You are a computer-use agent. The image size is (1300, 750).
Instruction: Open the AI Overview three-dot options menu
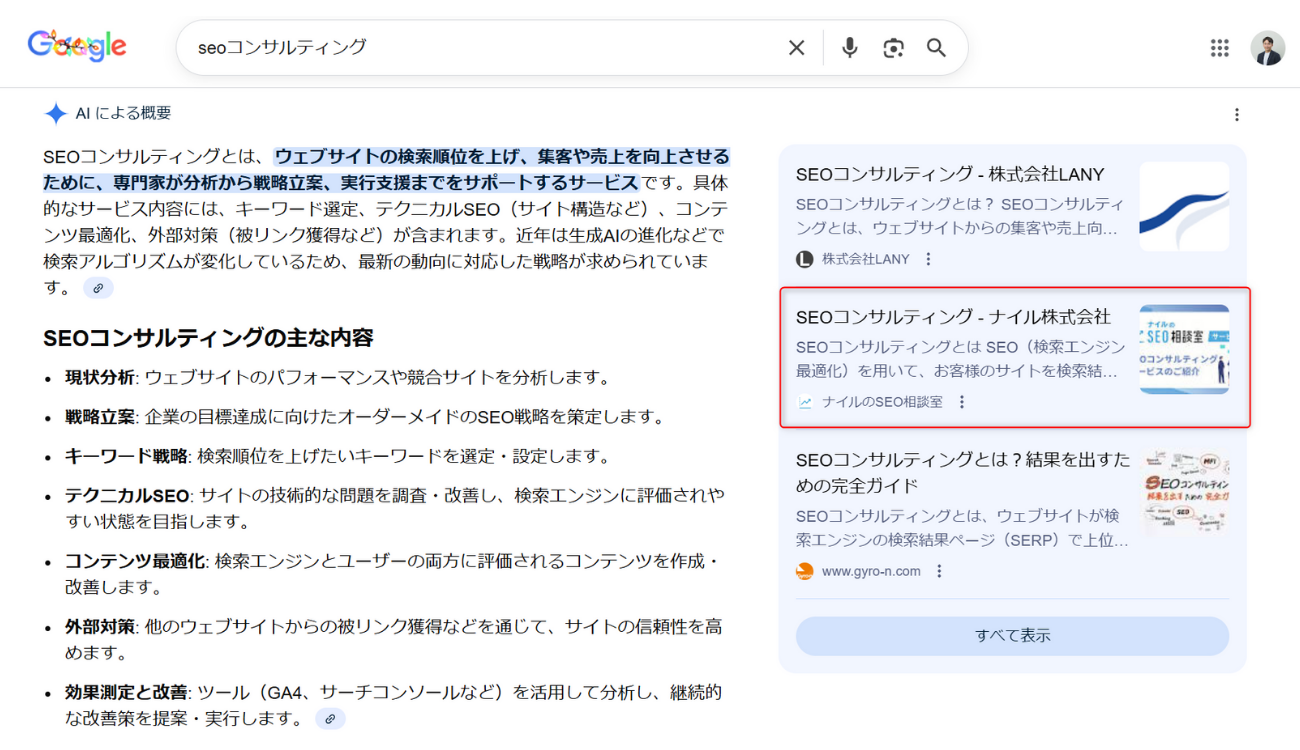tap(1237, 113)
